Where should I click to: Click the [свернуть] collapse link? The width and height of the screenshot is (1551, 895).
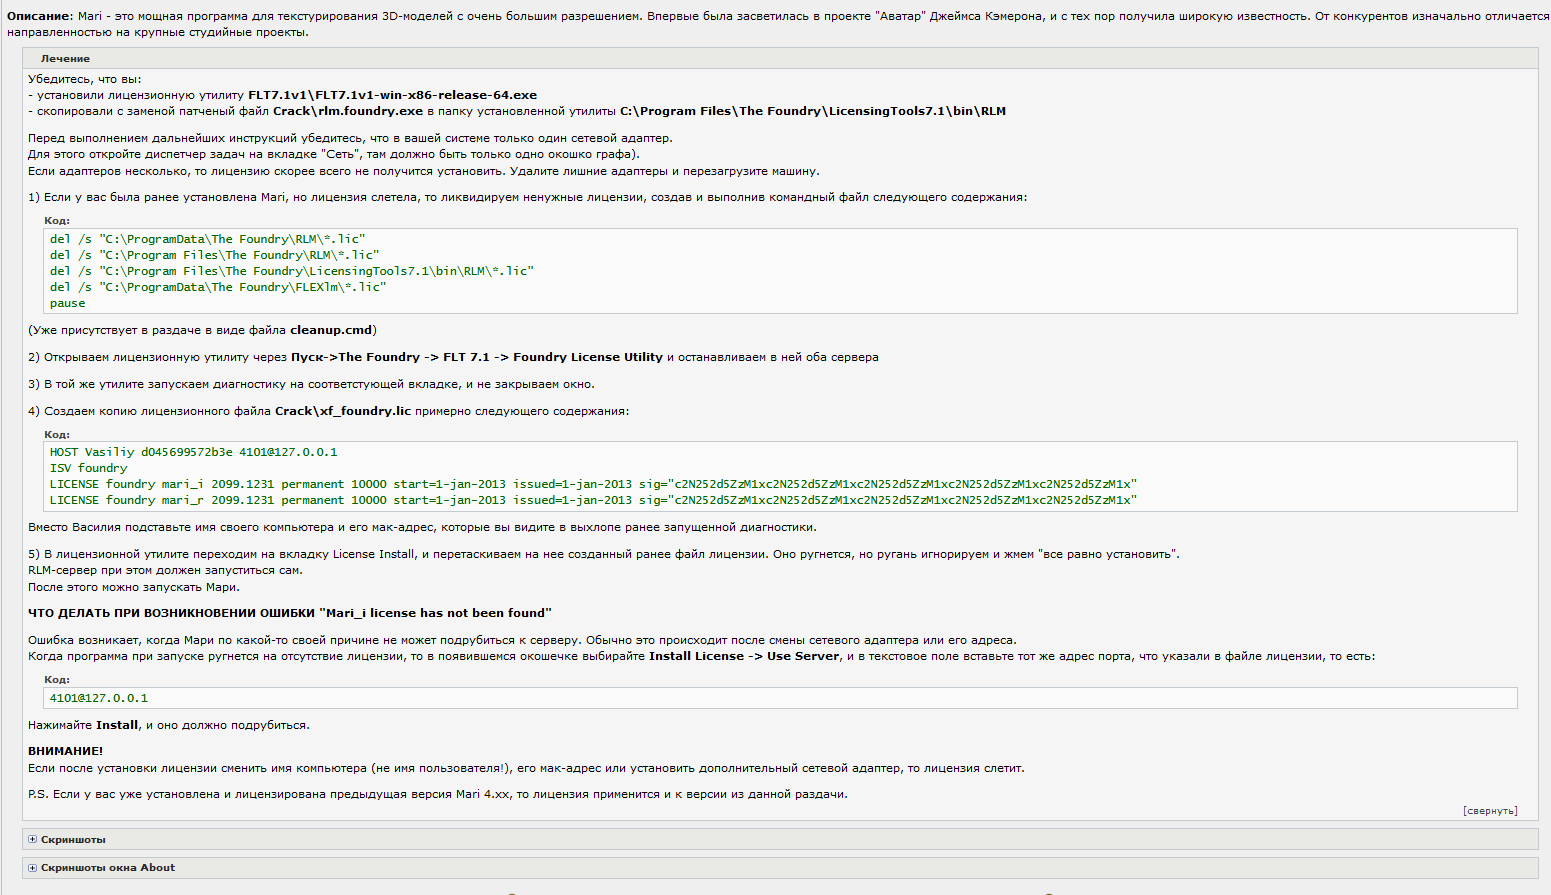tap(1489, 811)
